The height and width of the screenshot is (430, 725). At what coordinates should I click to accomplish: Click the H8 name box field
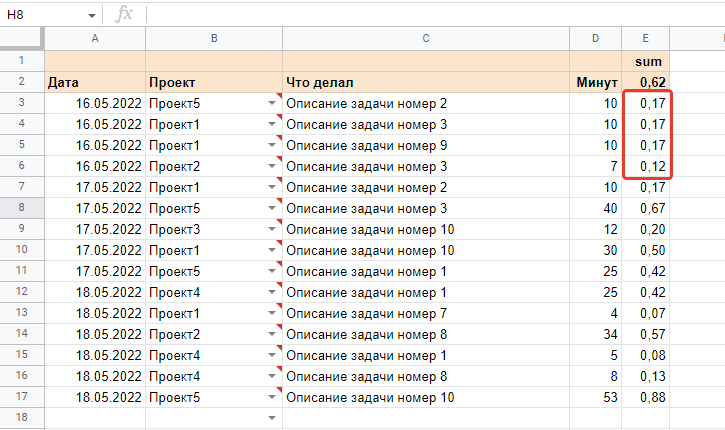(x=45, y=15)
